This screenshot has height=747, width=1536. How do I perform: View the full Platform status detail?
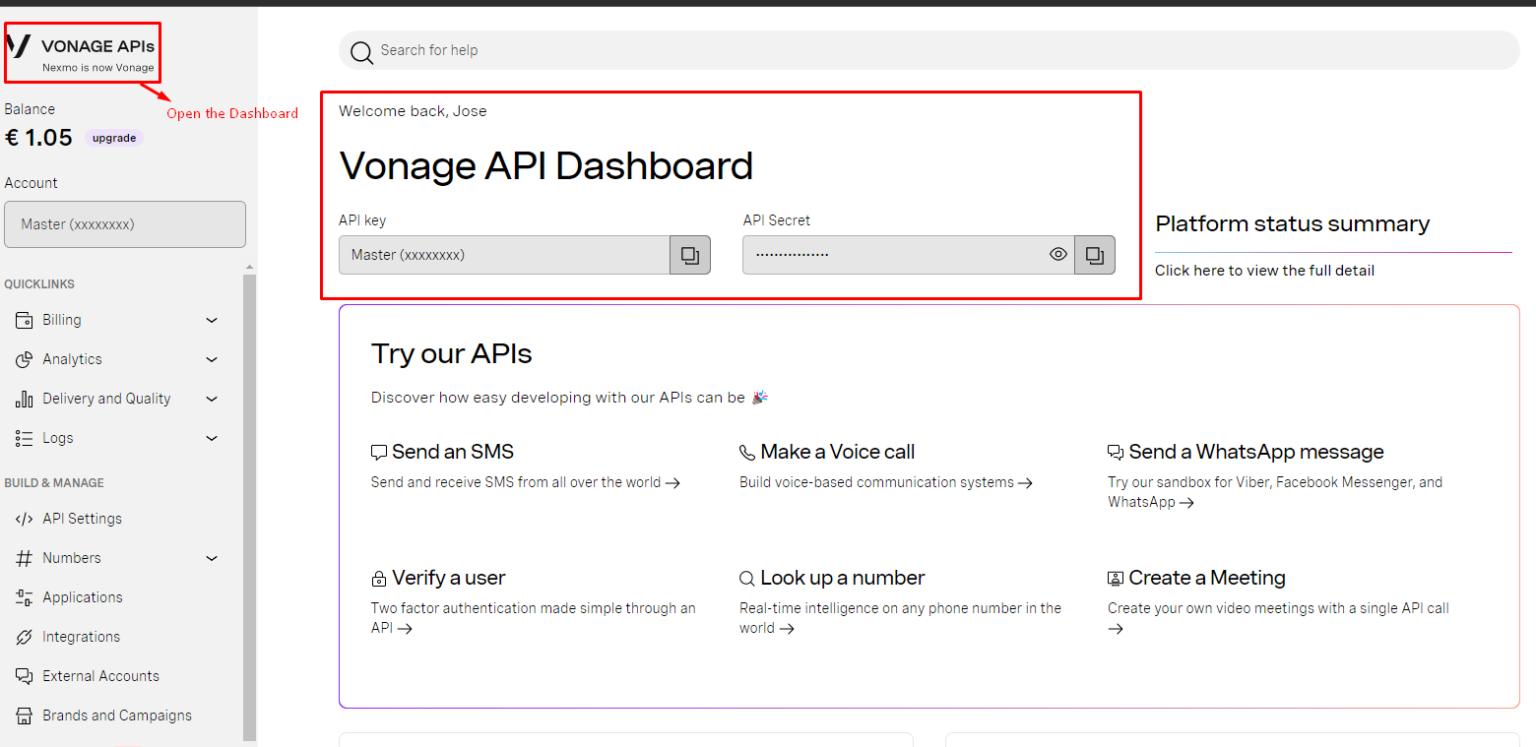pos(1264,270)
